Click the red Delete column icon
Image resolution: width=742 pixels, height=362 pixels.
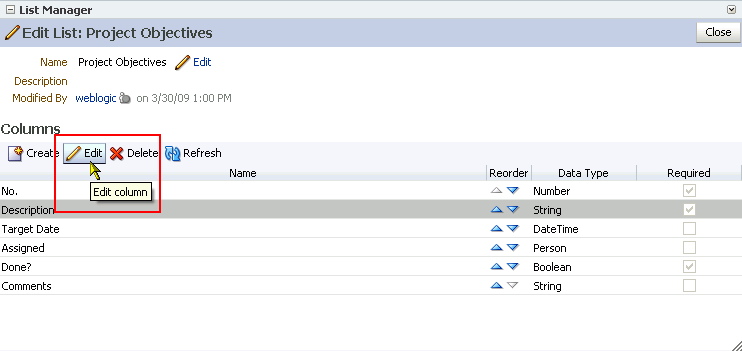coord(116,153)
